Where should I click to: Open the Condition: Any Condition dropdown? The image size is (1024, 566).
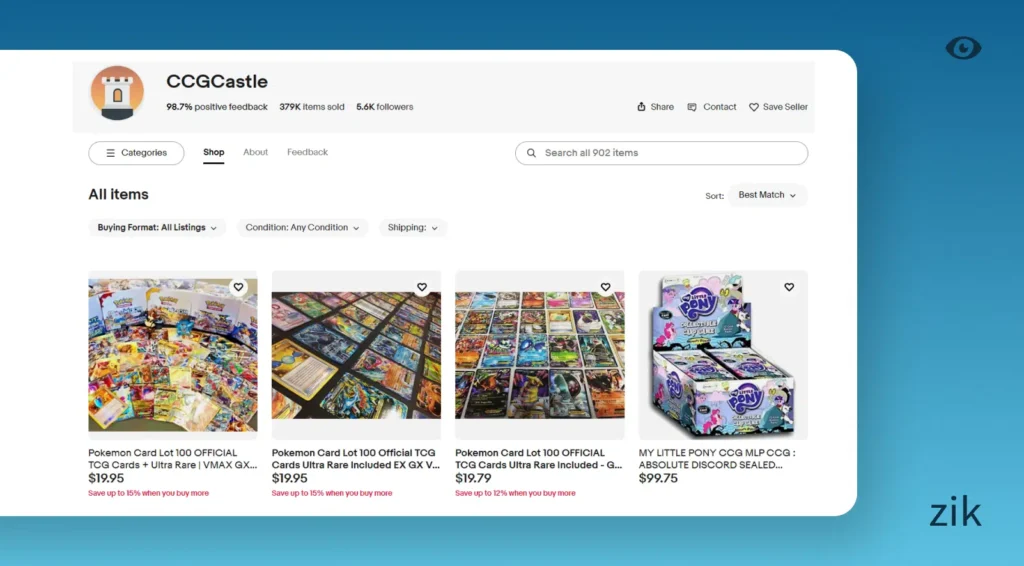coord(302,228)
